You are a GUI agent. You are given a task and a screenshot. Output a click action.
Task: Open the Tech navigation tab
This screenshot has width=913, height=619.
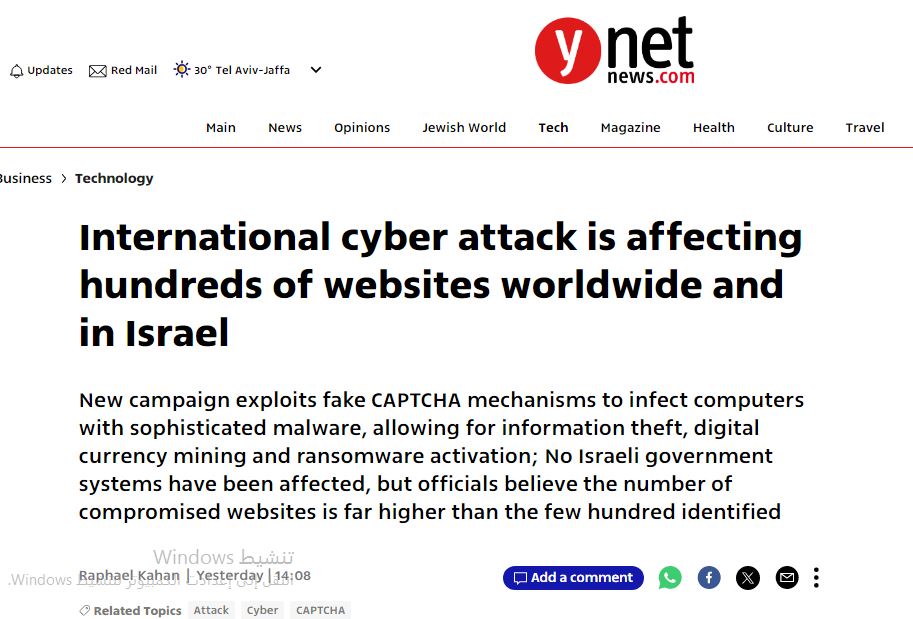tap(553, 128)
